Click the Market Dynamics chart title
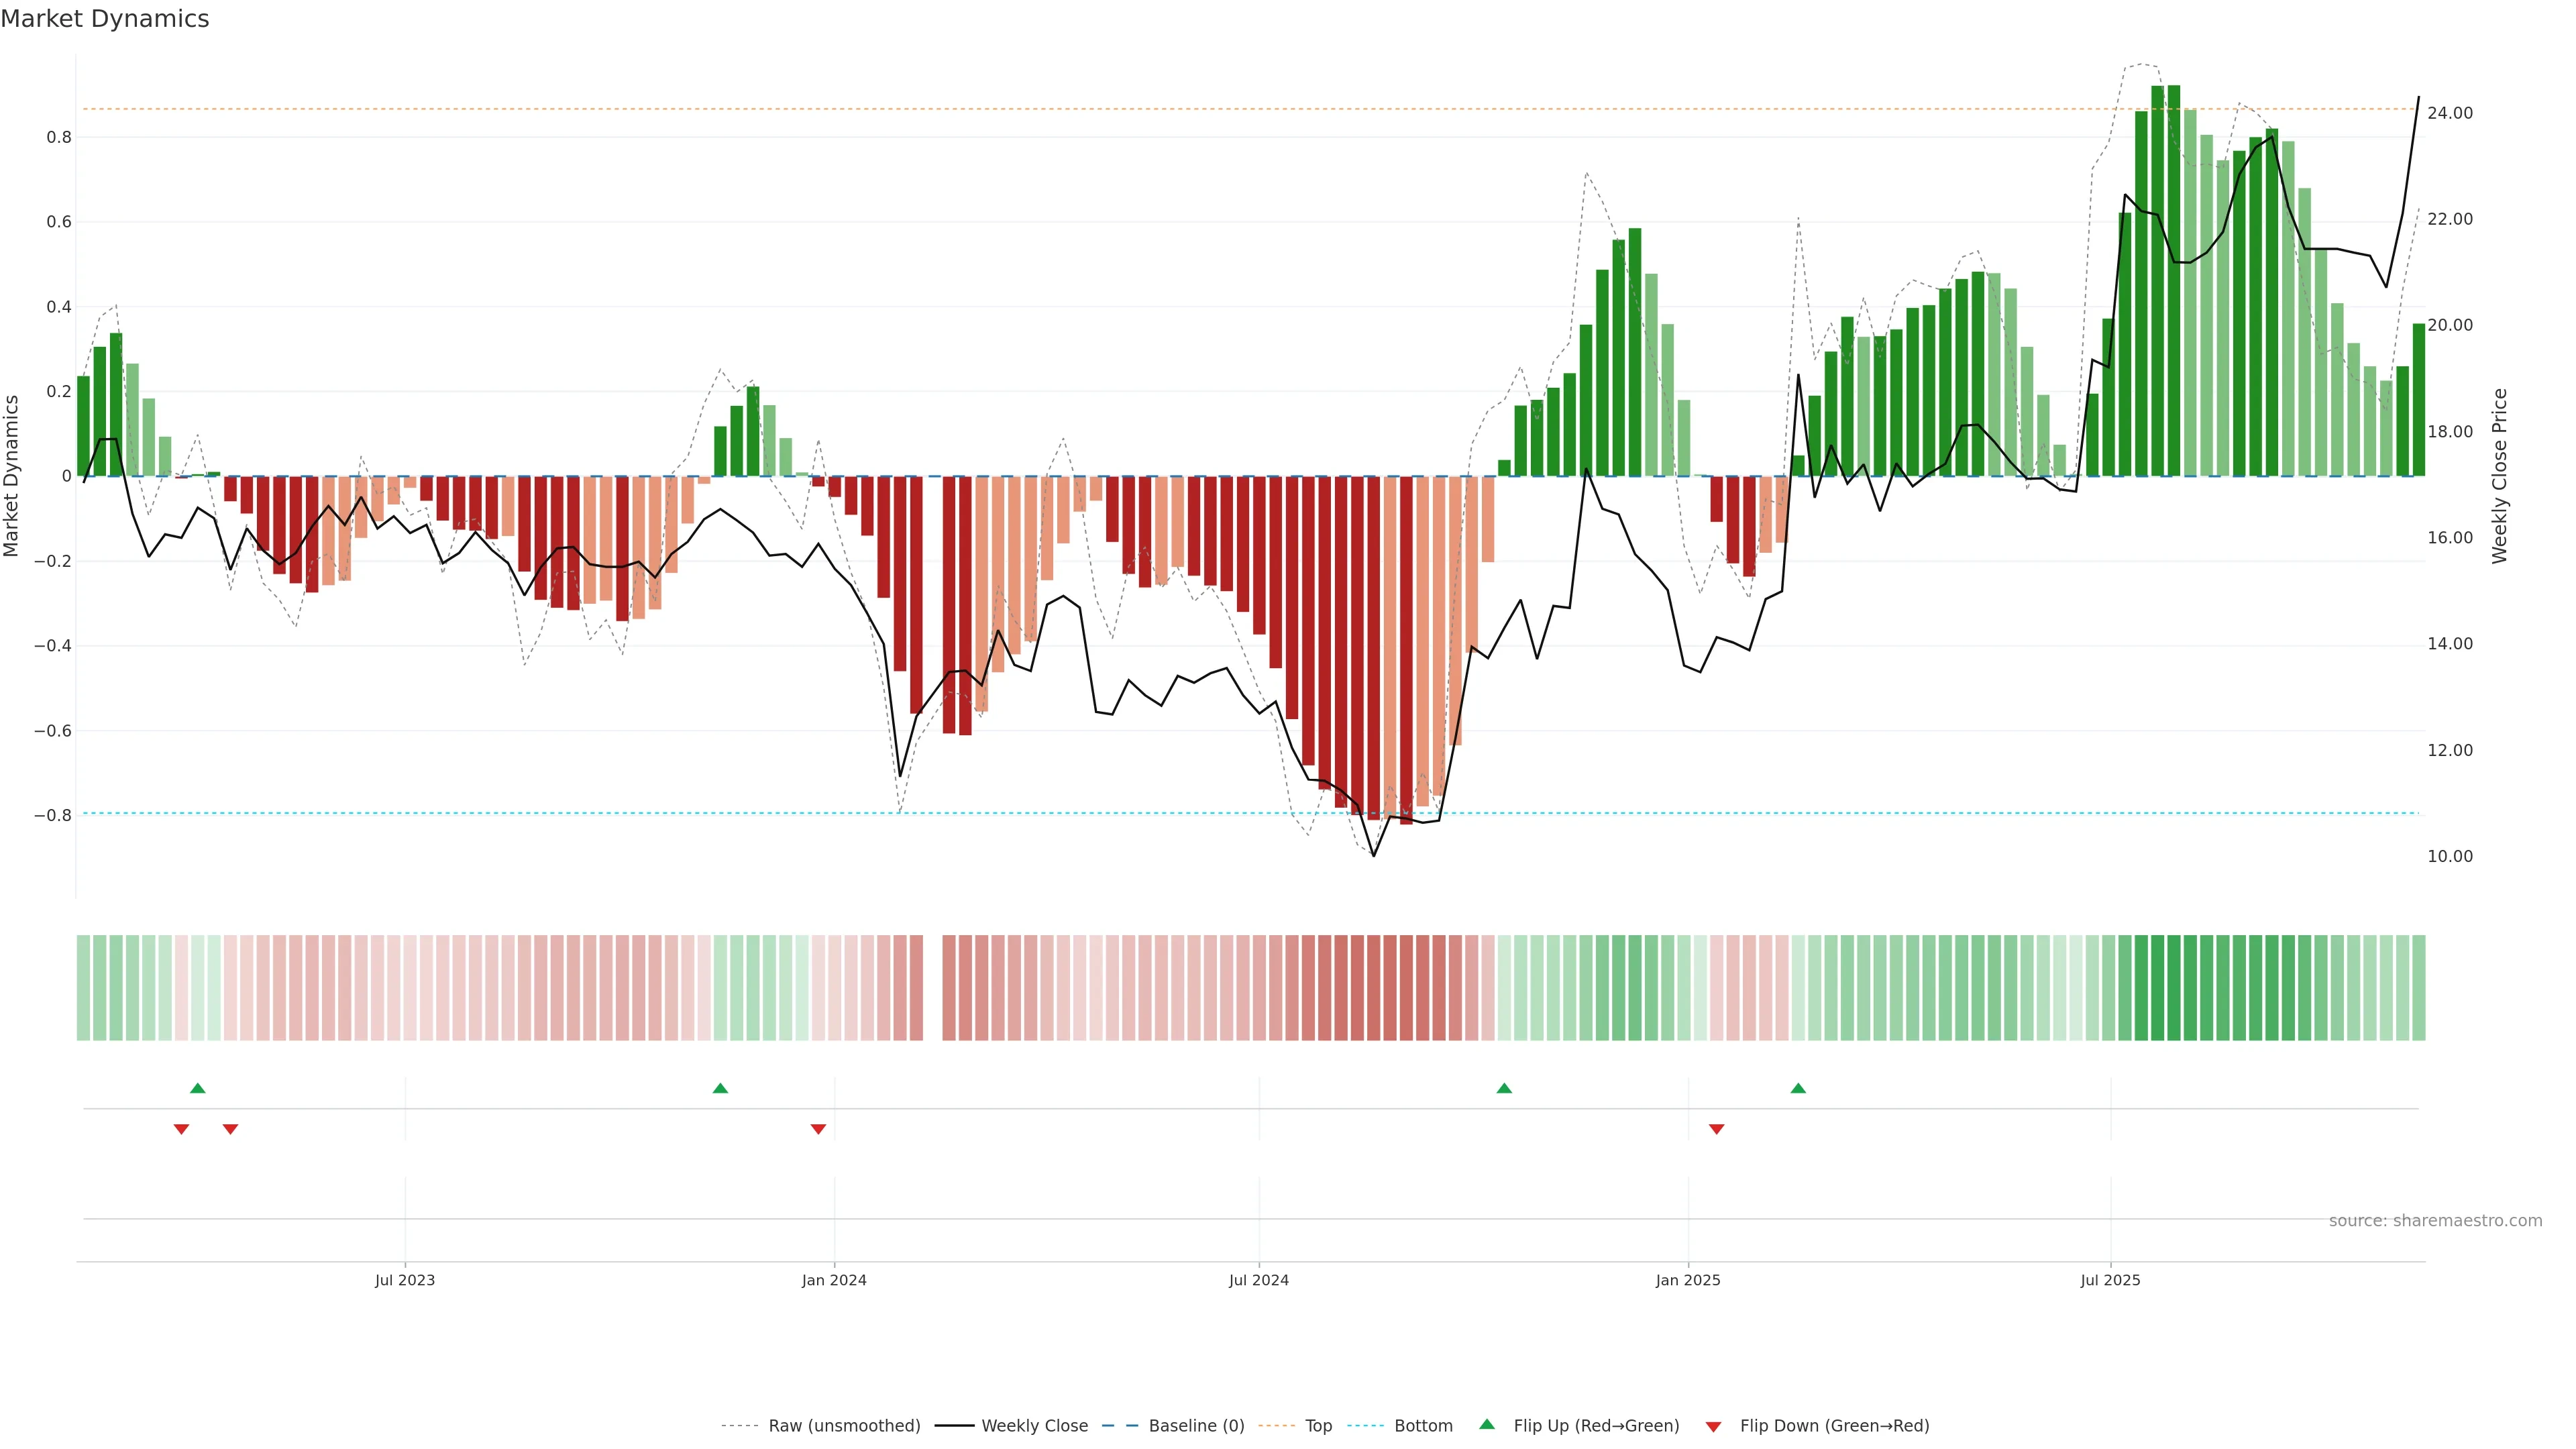 (x=105, y=19)
